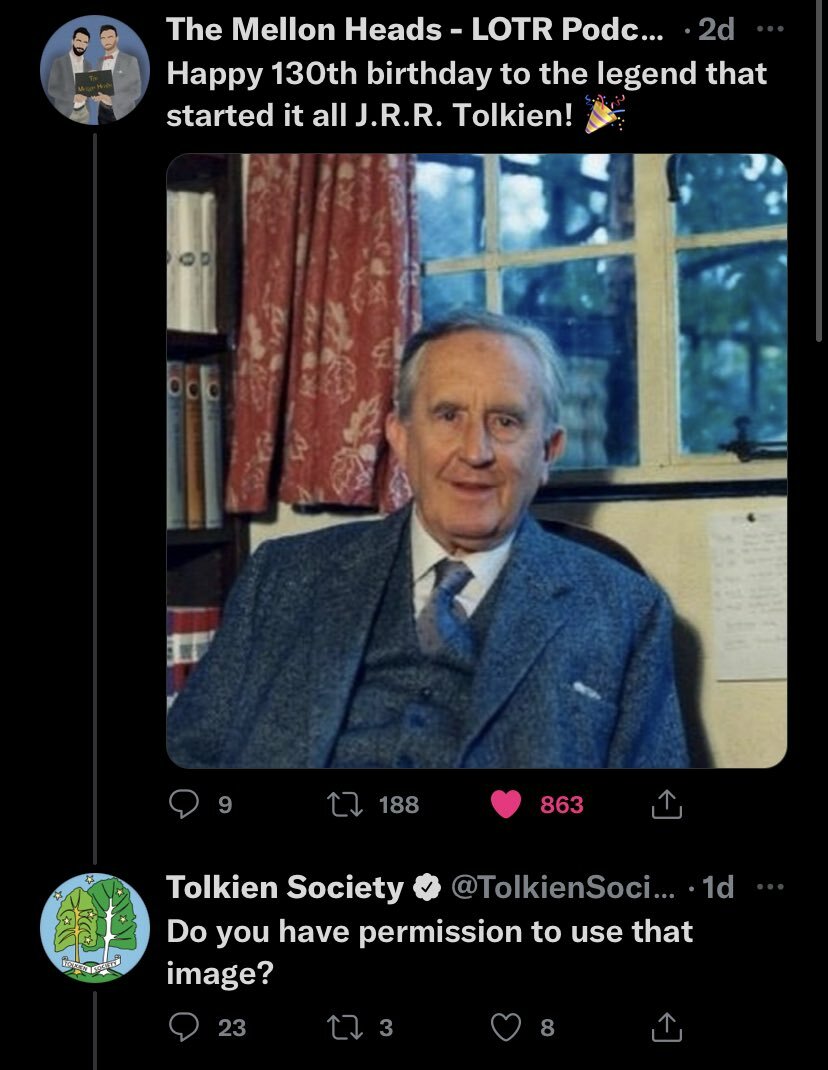The image size is (828, 1070).
Task: Open the @TolkienSoci handle
Action: (563, 887)
